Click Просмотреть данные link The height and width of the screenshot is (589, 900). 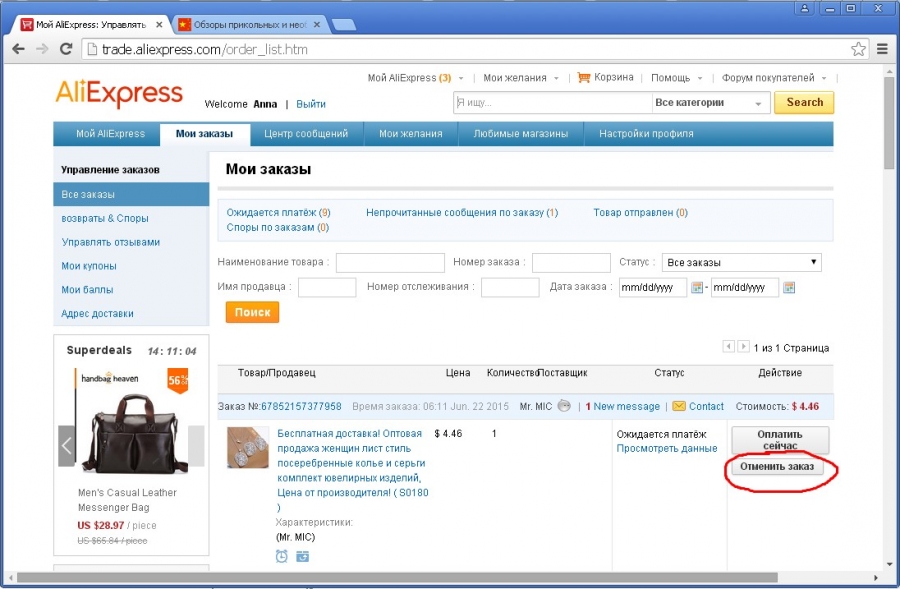coord(667,448)
